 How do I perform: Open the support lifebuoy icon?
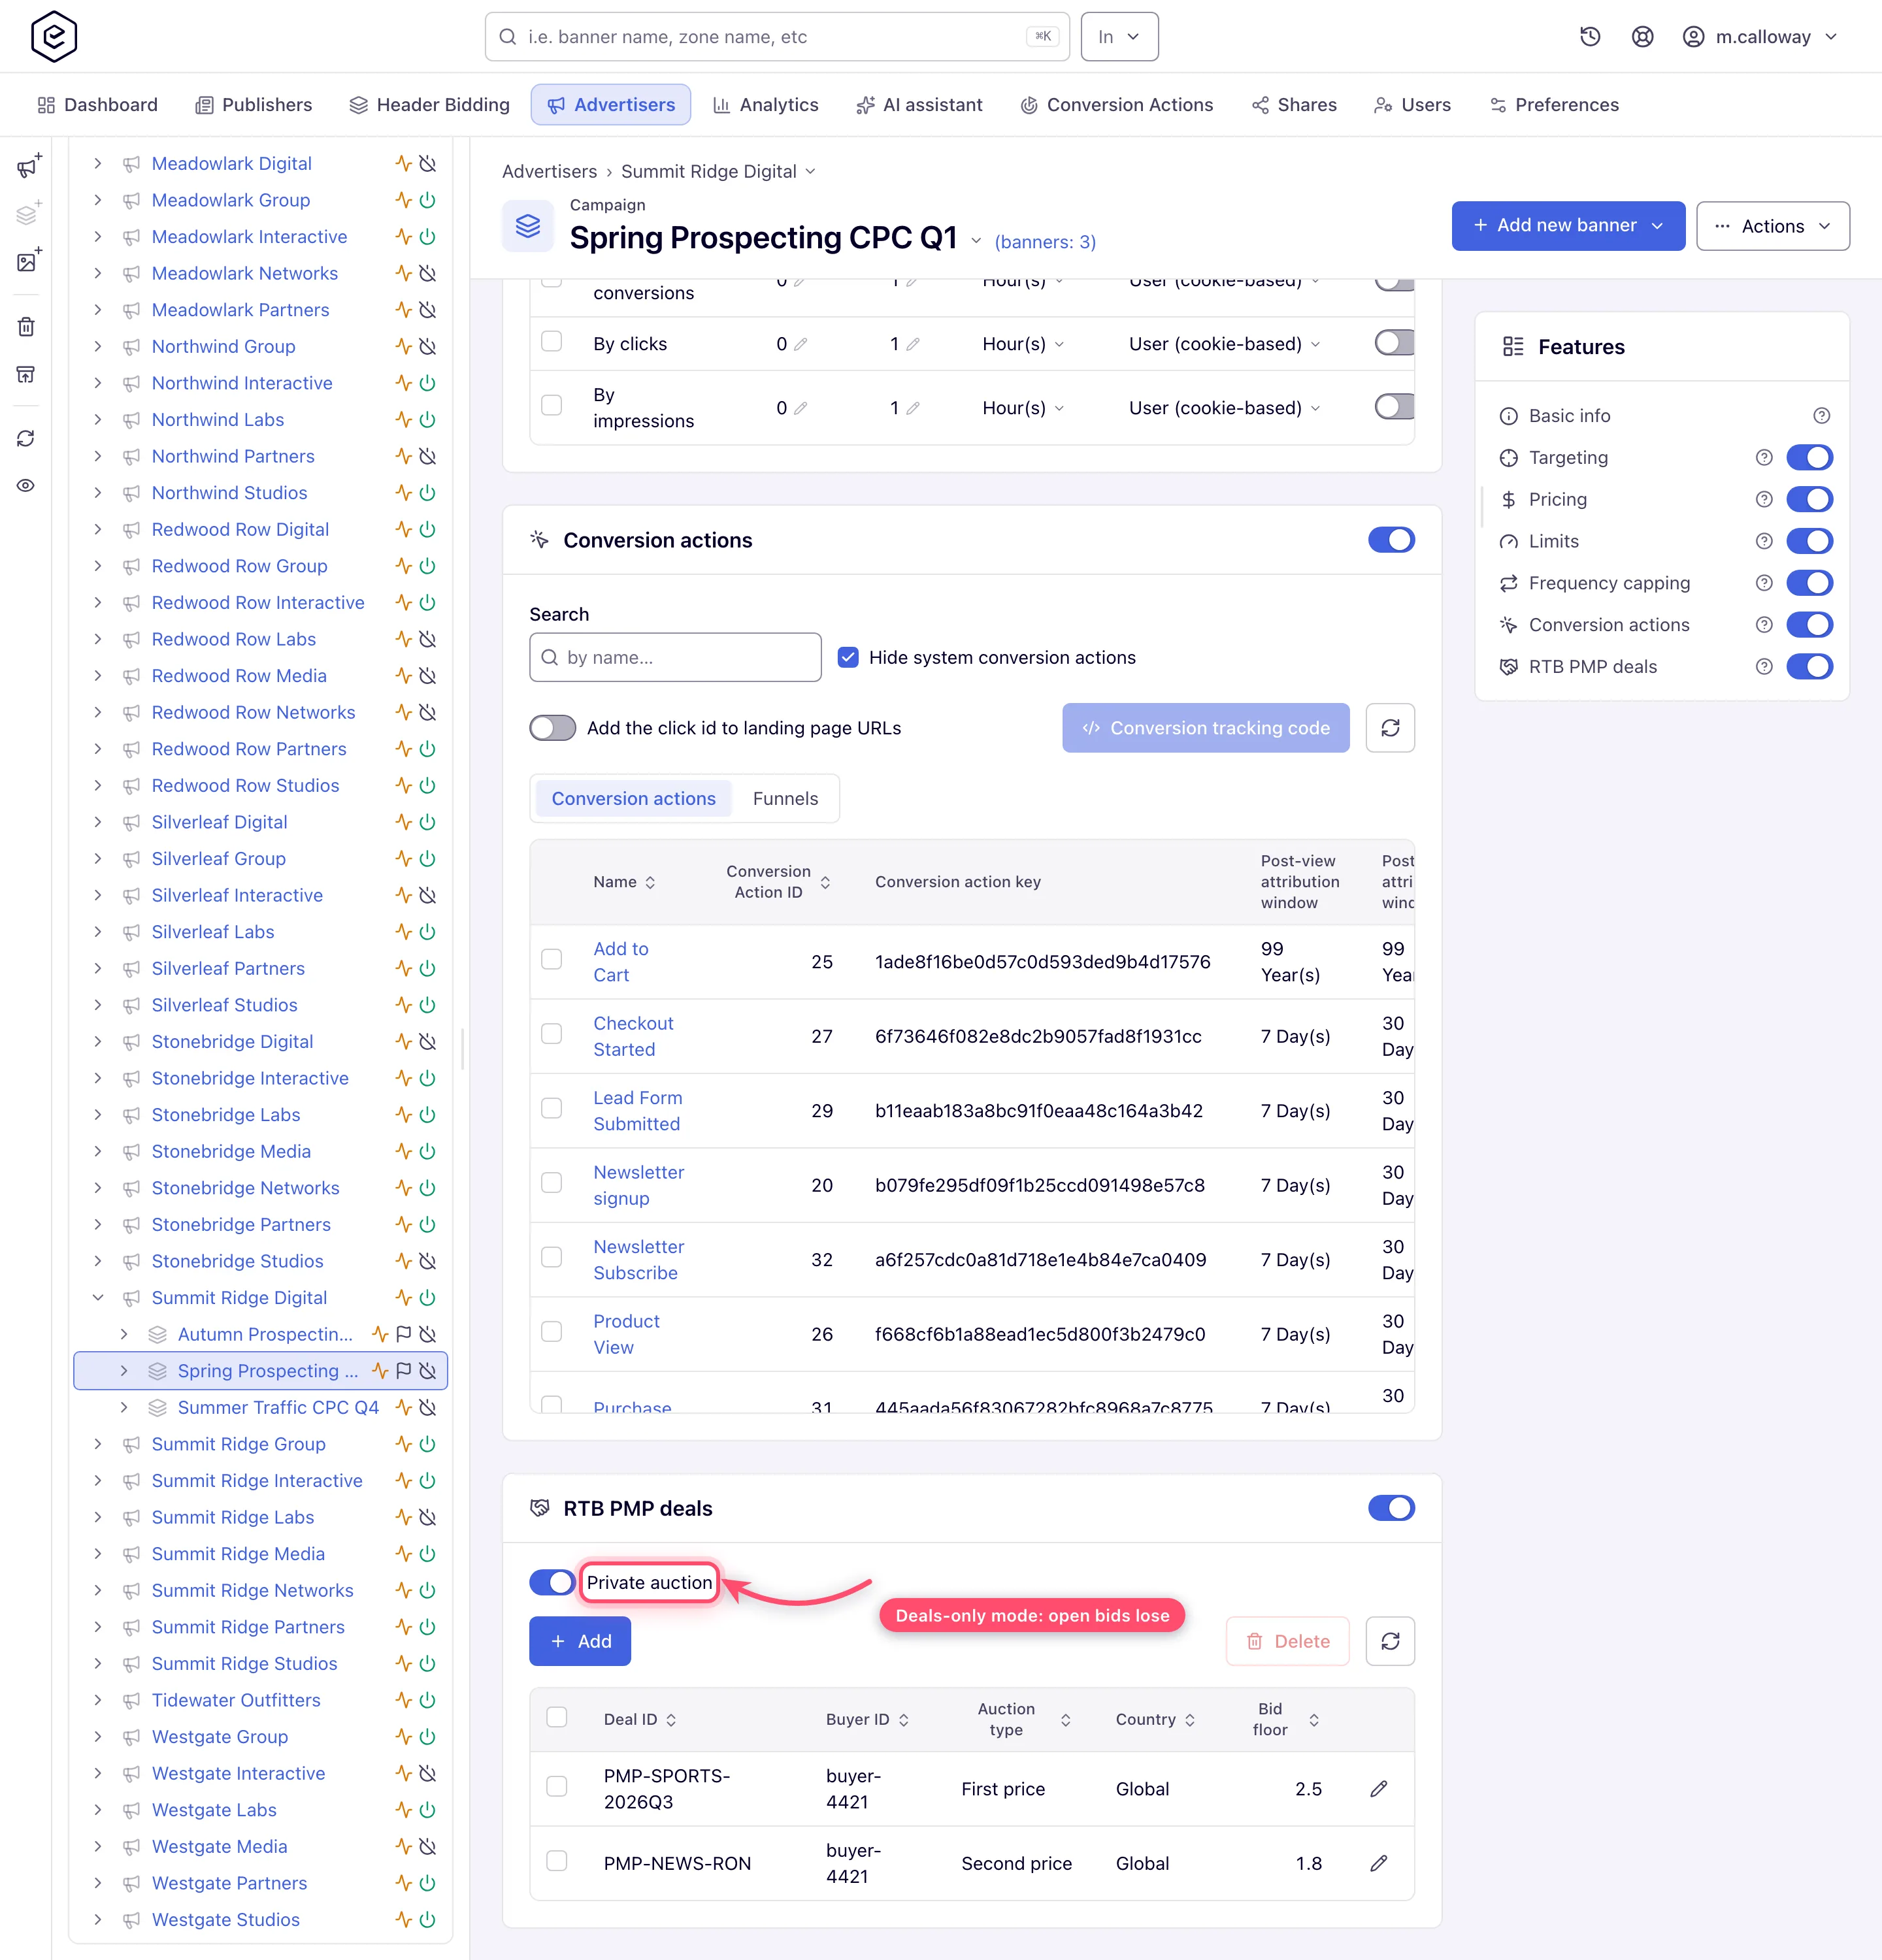1642,37
